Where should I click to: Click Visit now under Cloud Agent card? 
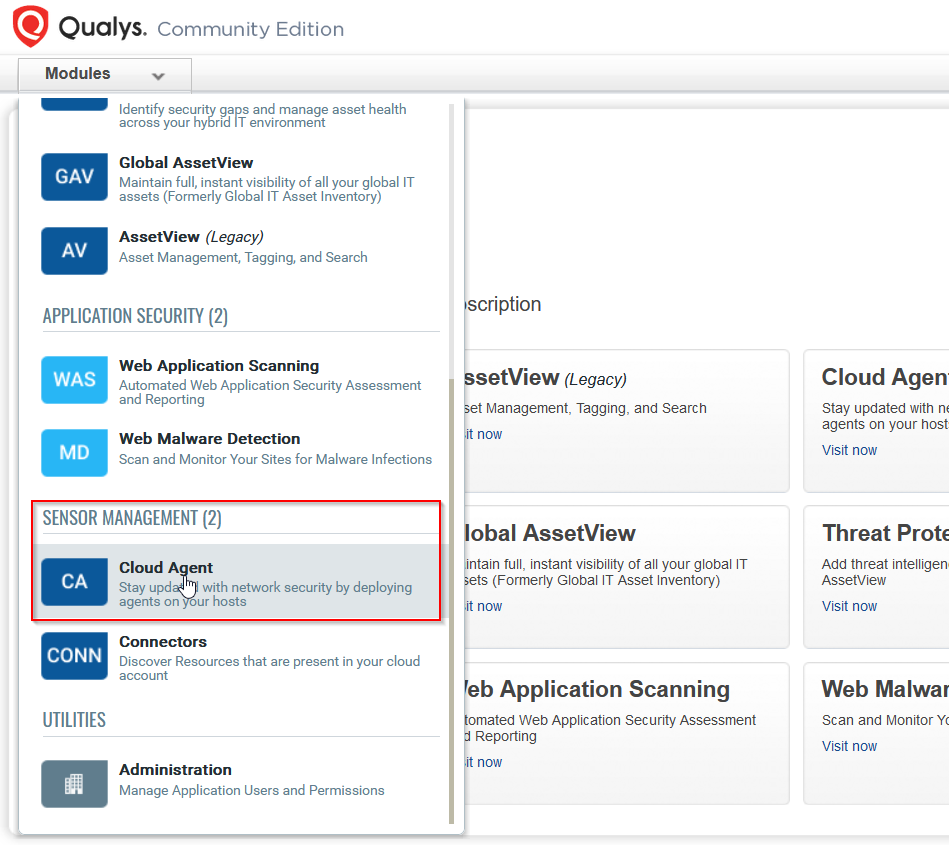pyautogui.click(x=849, y=450)
